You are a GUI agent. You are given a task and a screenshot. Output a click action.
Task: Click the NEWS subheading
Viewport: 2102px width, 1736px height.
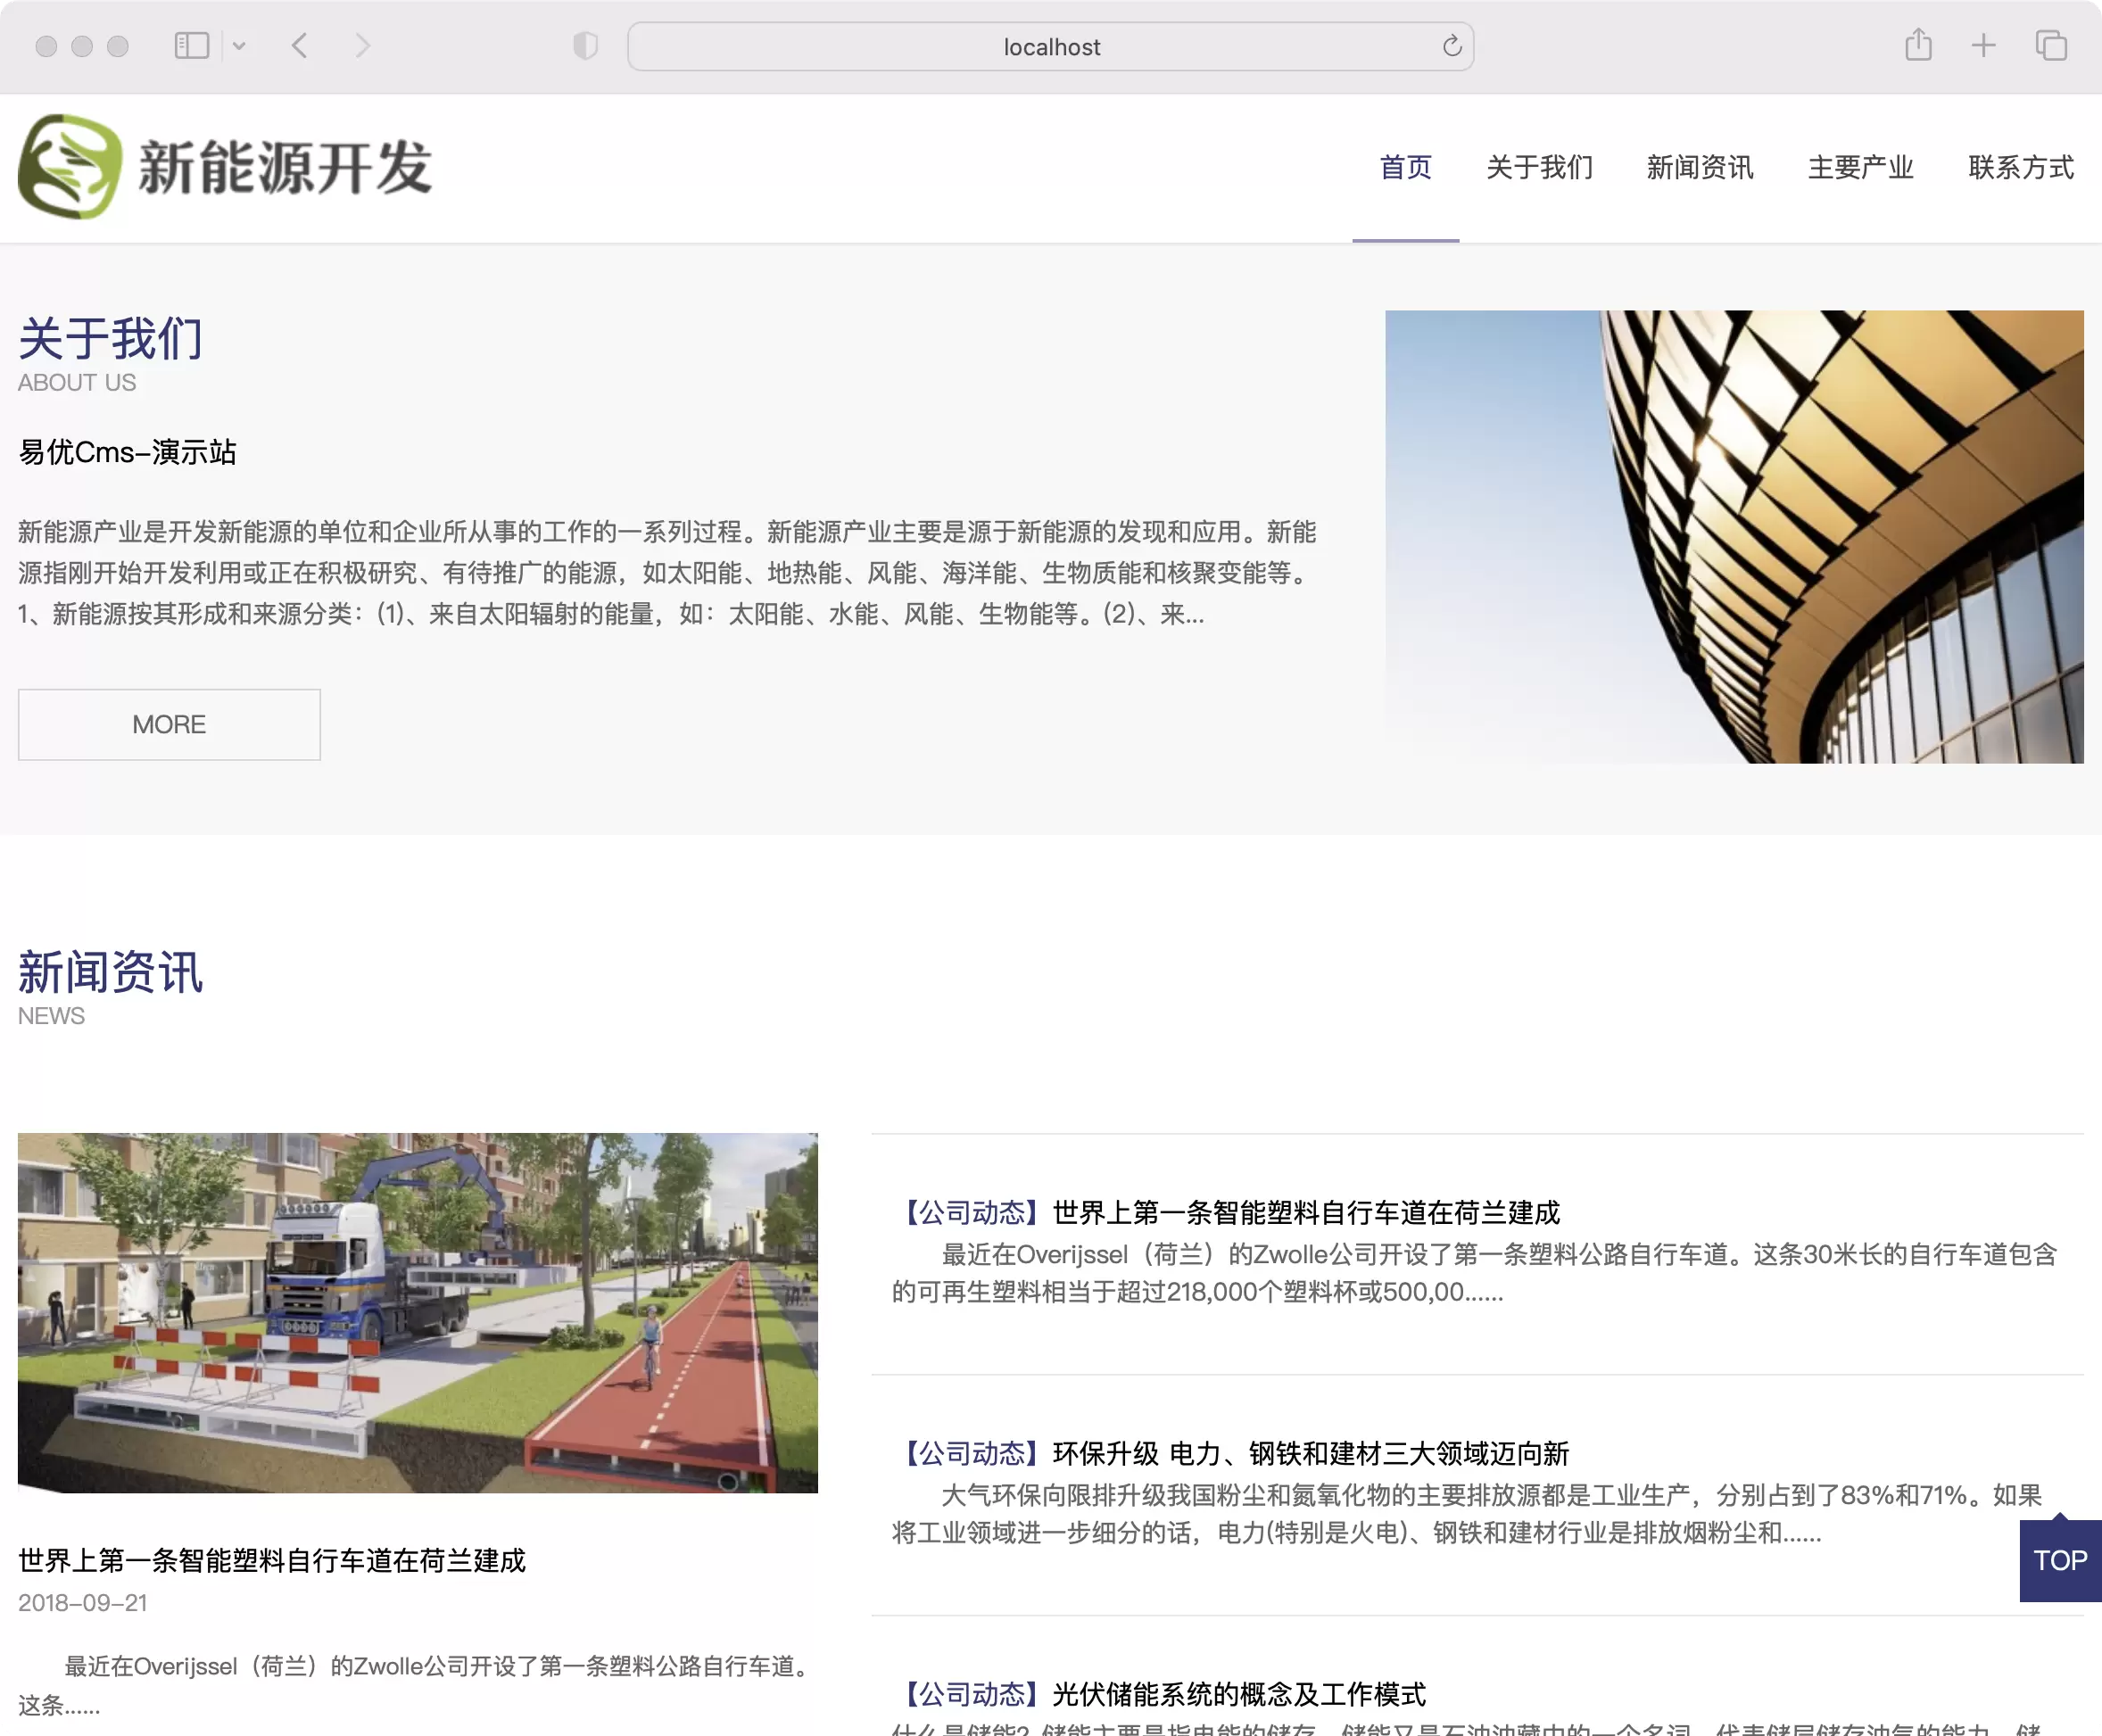tap(51, 1016)
